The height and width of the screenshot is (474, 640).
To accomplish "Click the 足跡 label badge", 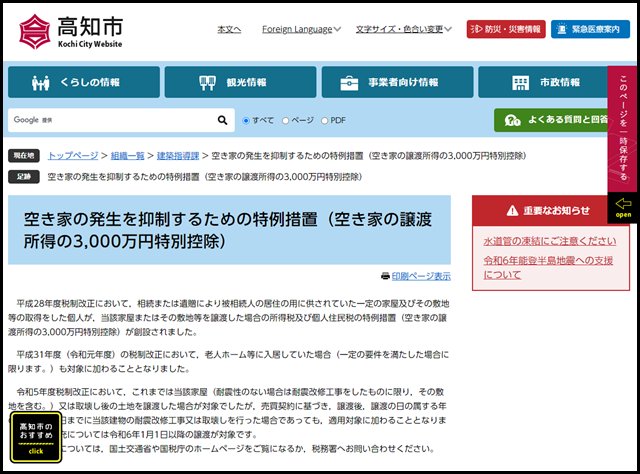I will tap(24, 177).
